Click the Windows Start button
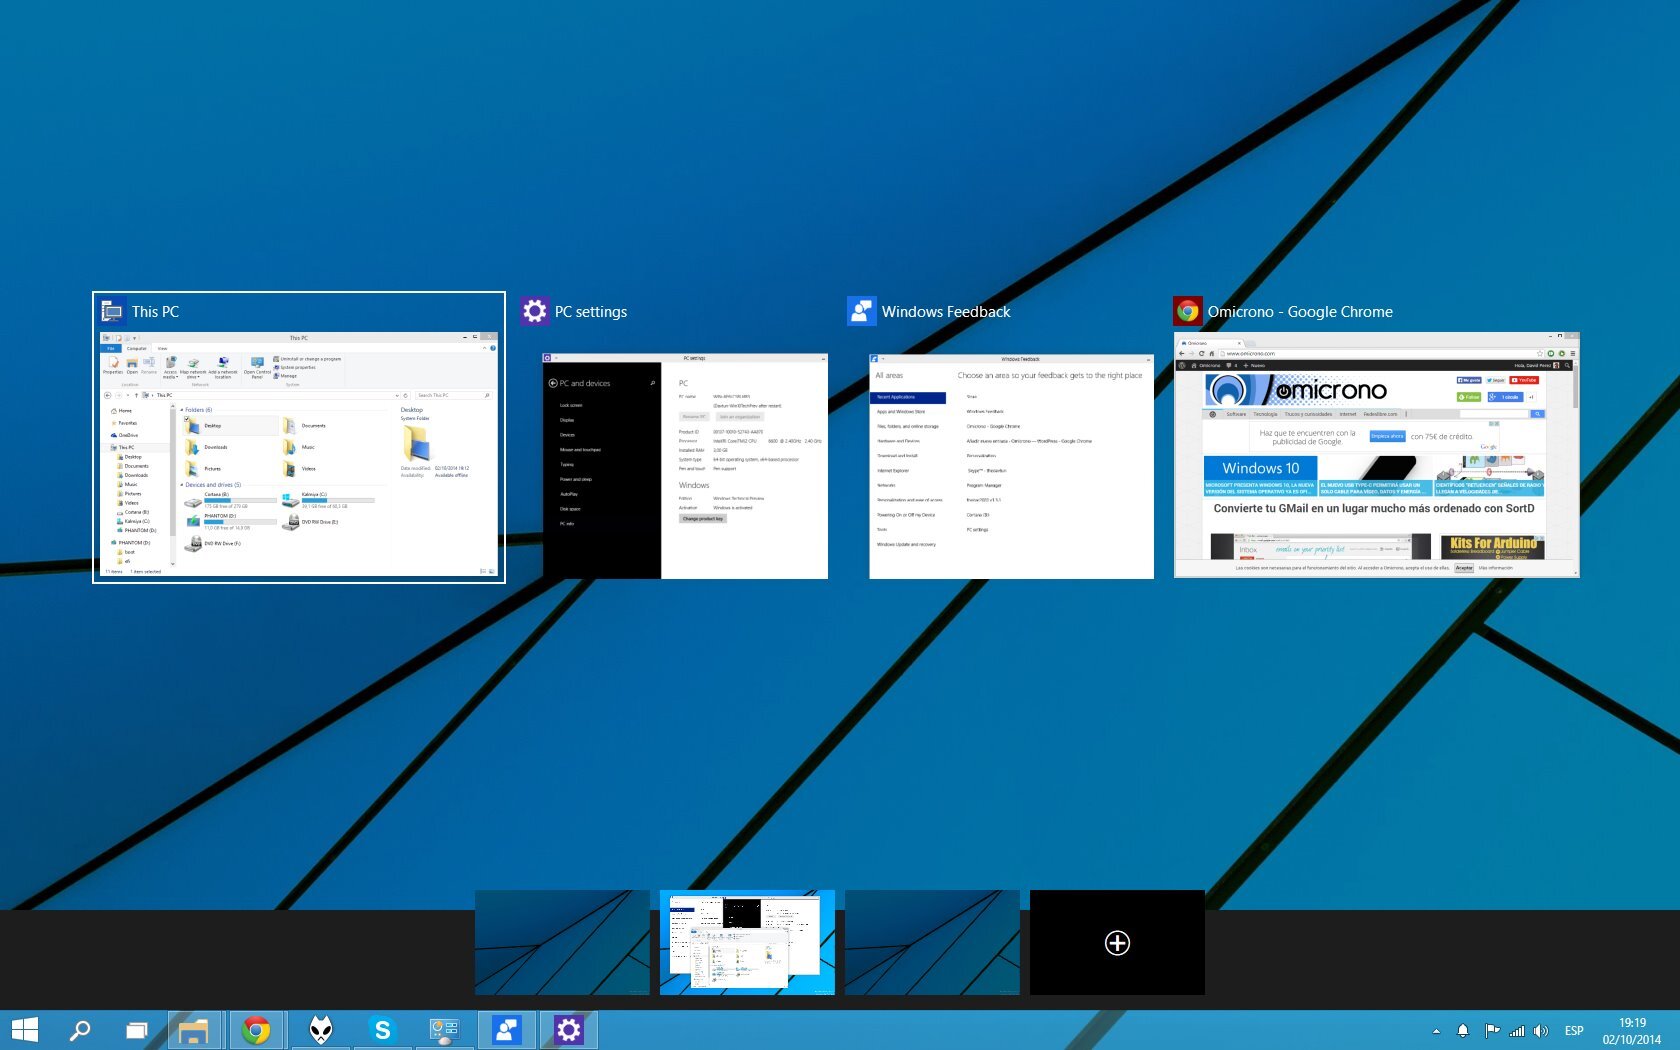Screen dimensions: 1680x1050 coord(21,1029)
